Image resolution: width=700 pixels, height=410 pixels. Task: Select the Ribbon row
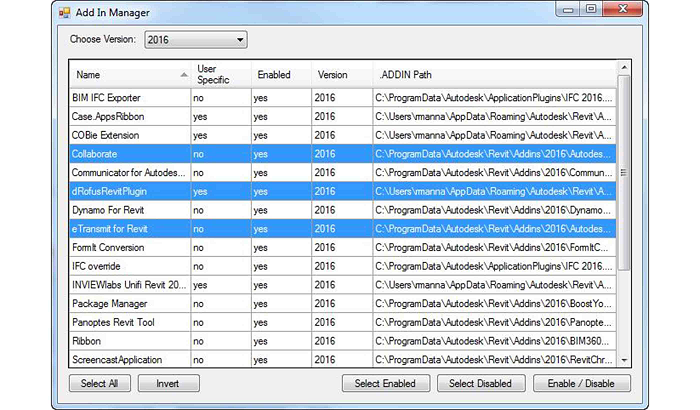click(342, 341)
